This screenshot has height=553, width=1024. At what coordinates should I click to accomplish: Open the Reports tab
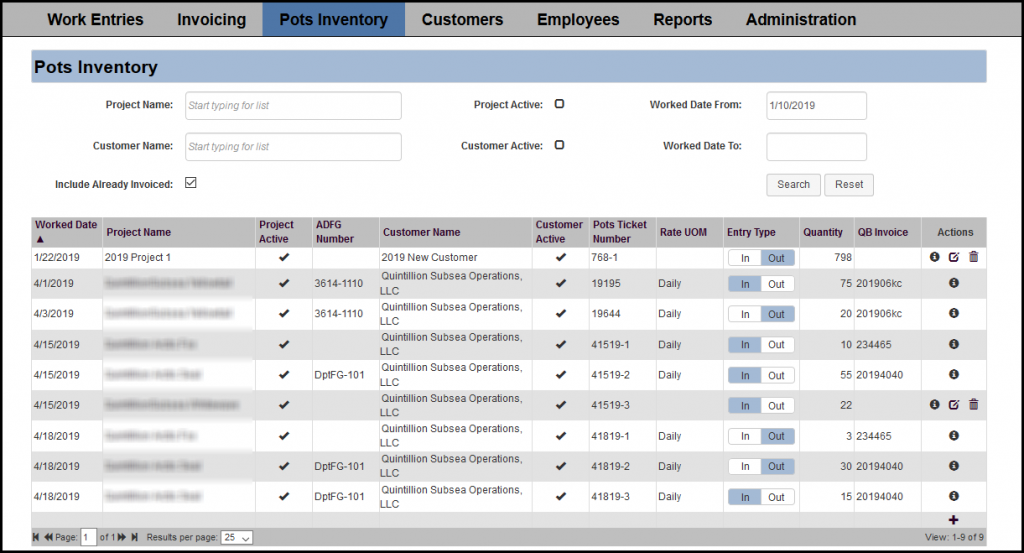(x=682, y=20)
